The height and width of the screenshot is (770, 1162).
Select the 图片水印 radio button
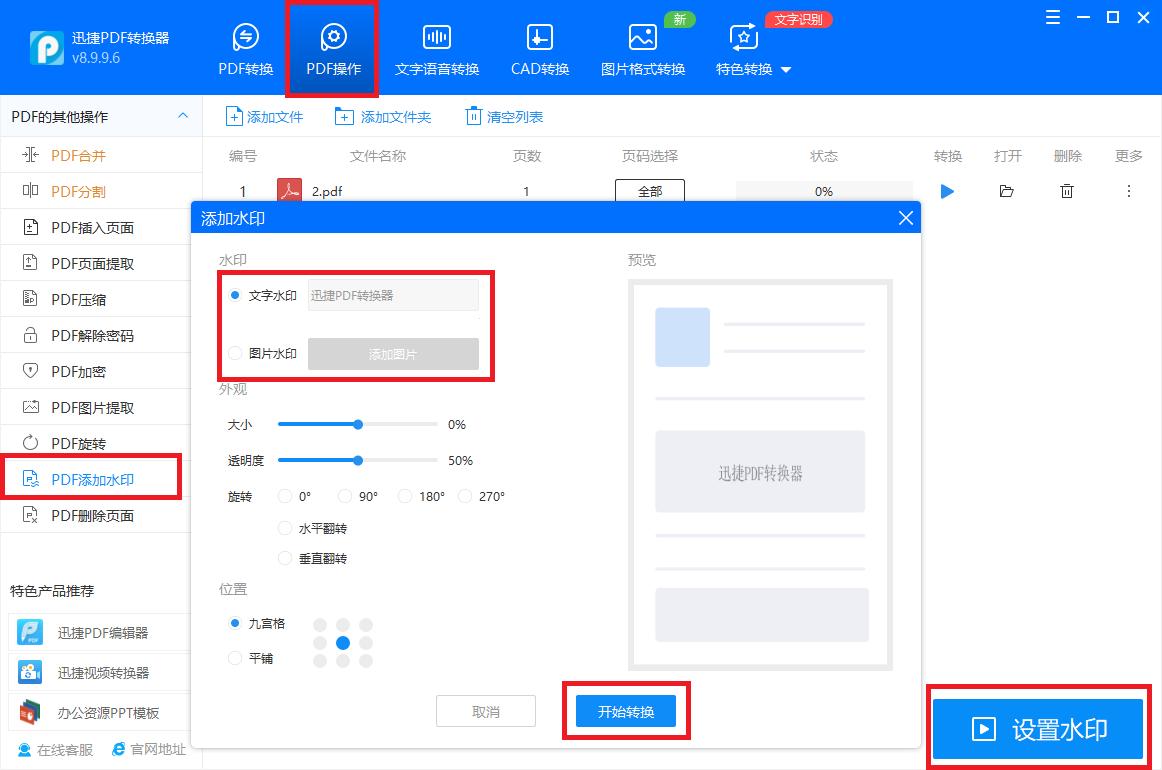[234, 353]
